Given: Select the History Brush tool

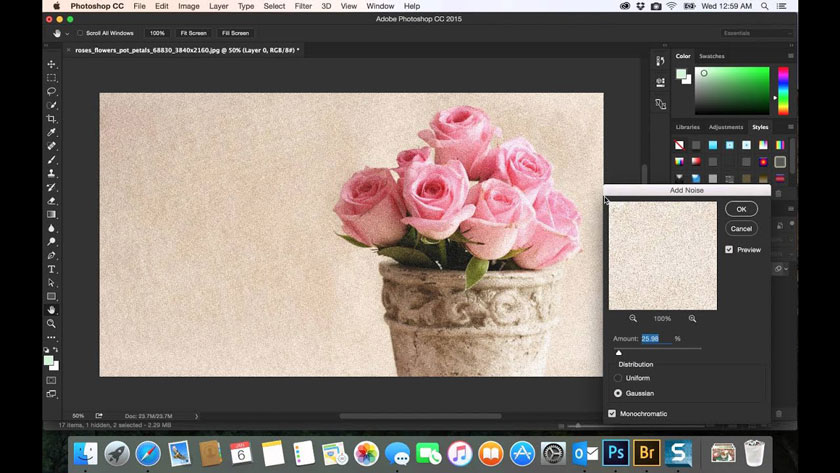Looking at the screenshot, I should click(51, 187).
